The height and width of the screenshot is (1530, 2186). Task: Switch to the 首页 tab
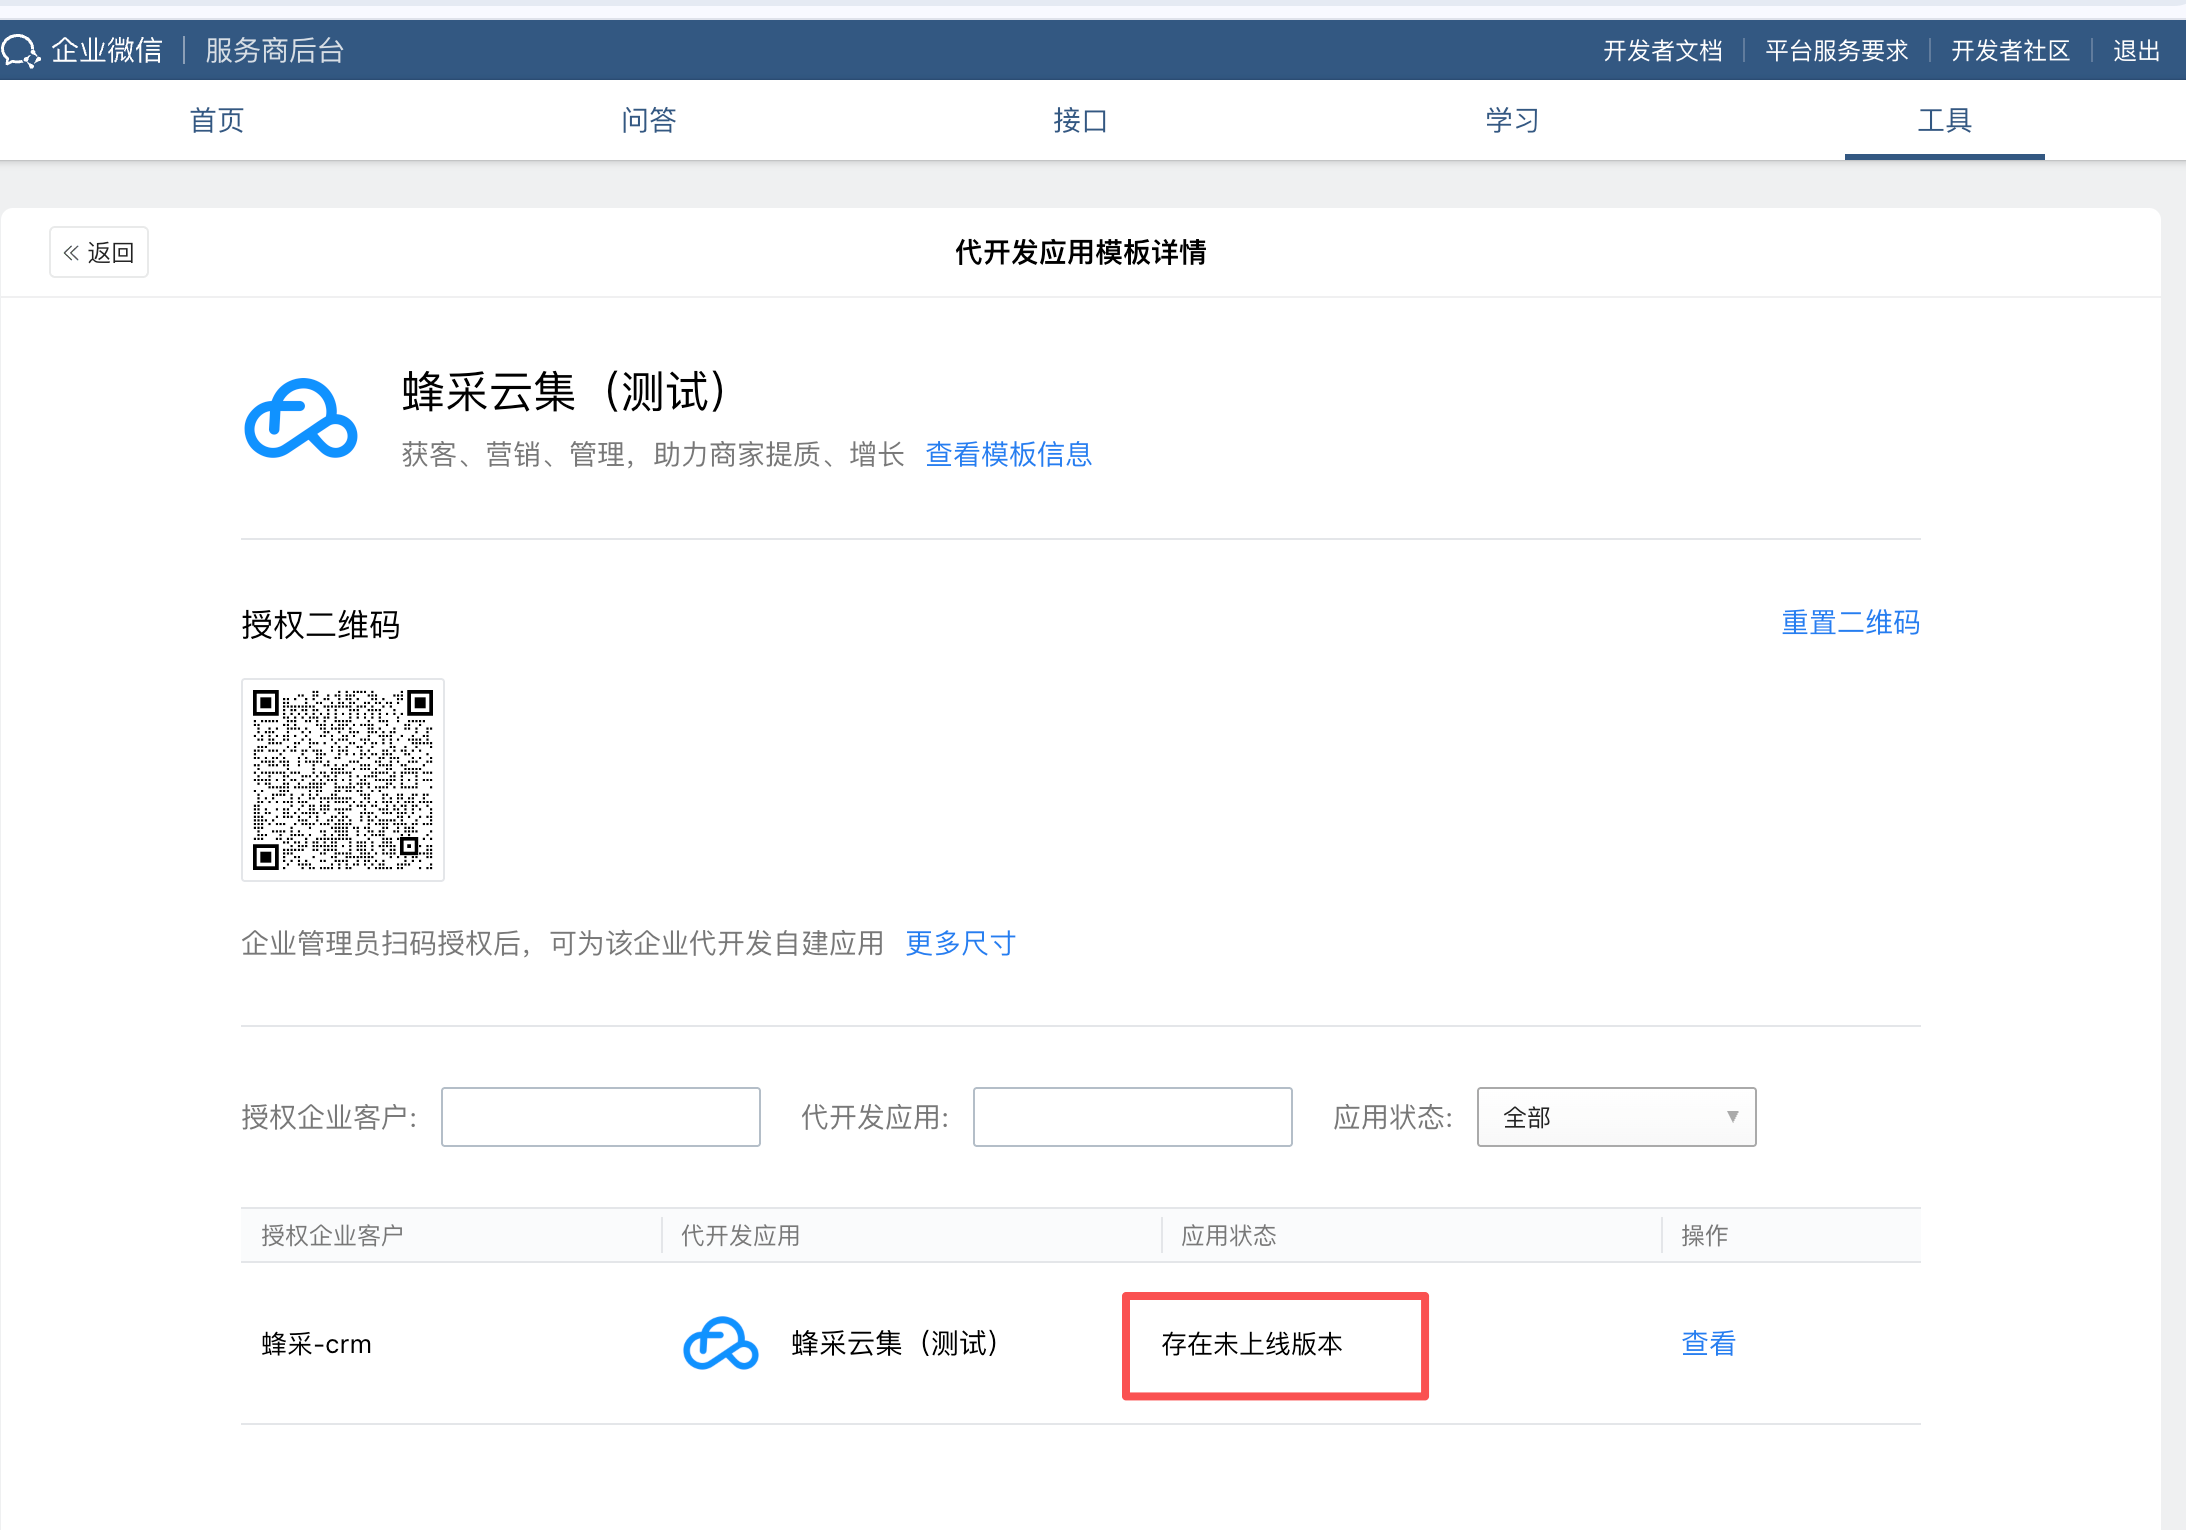(217, 121)
